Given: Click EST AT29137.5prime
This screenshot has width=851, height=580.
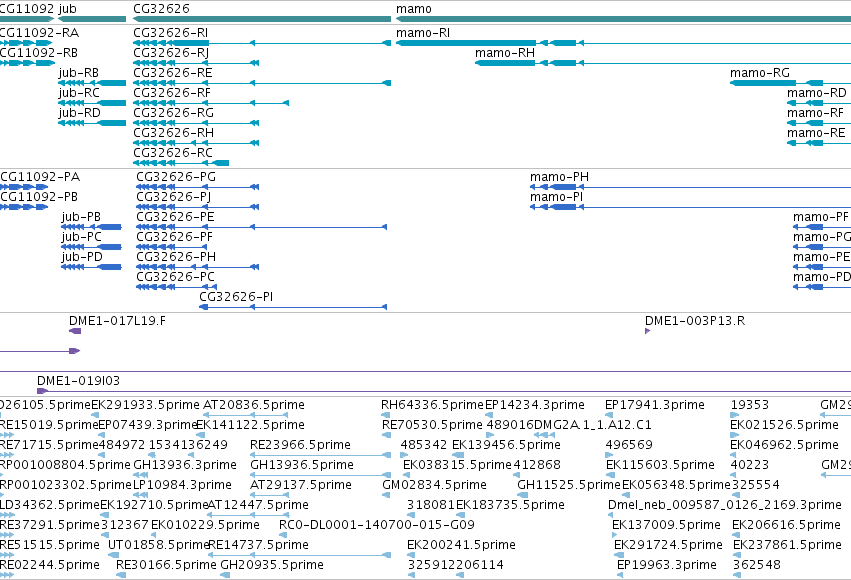Looking at the screenshot, I should click(x=301, y=486).
